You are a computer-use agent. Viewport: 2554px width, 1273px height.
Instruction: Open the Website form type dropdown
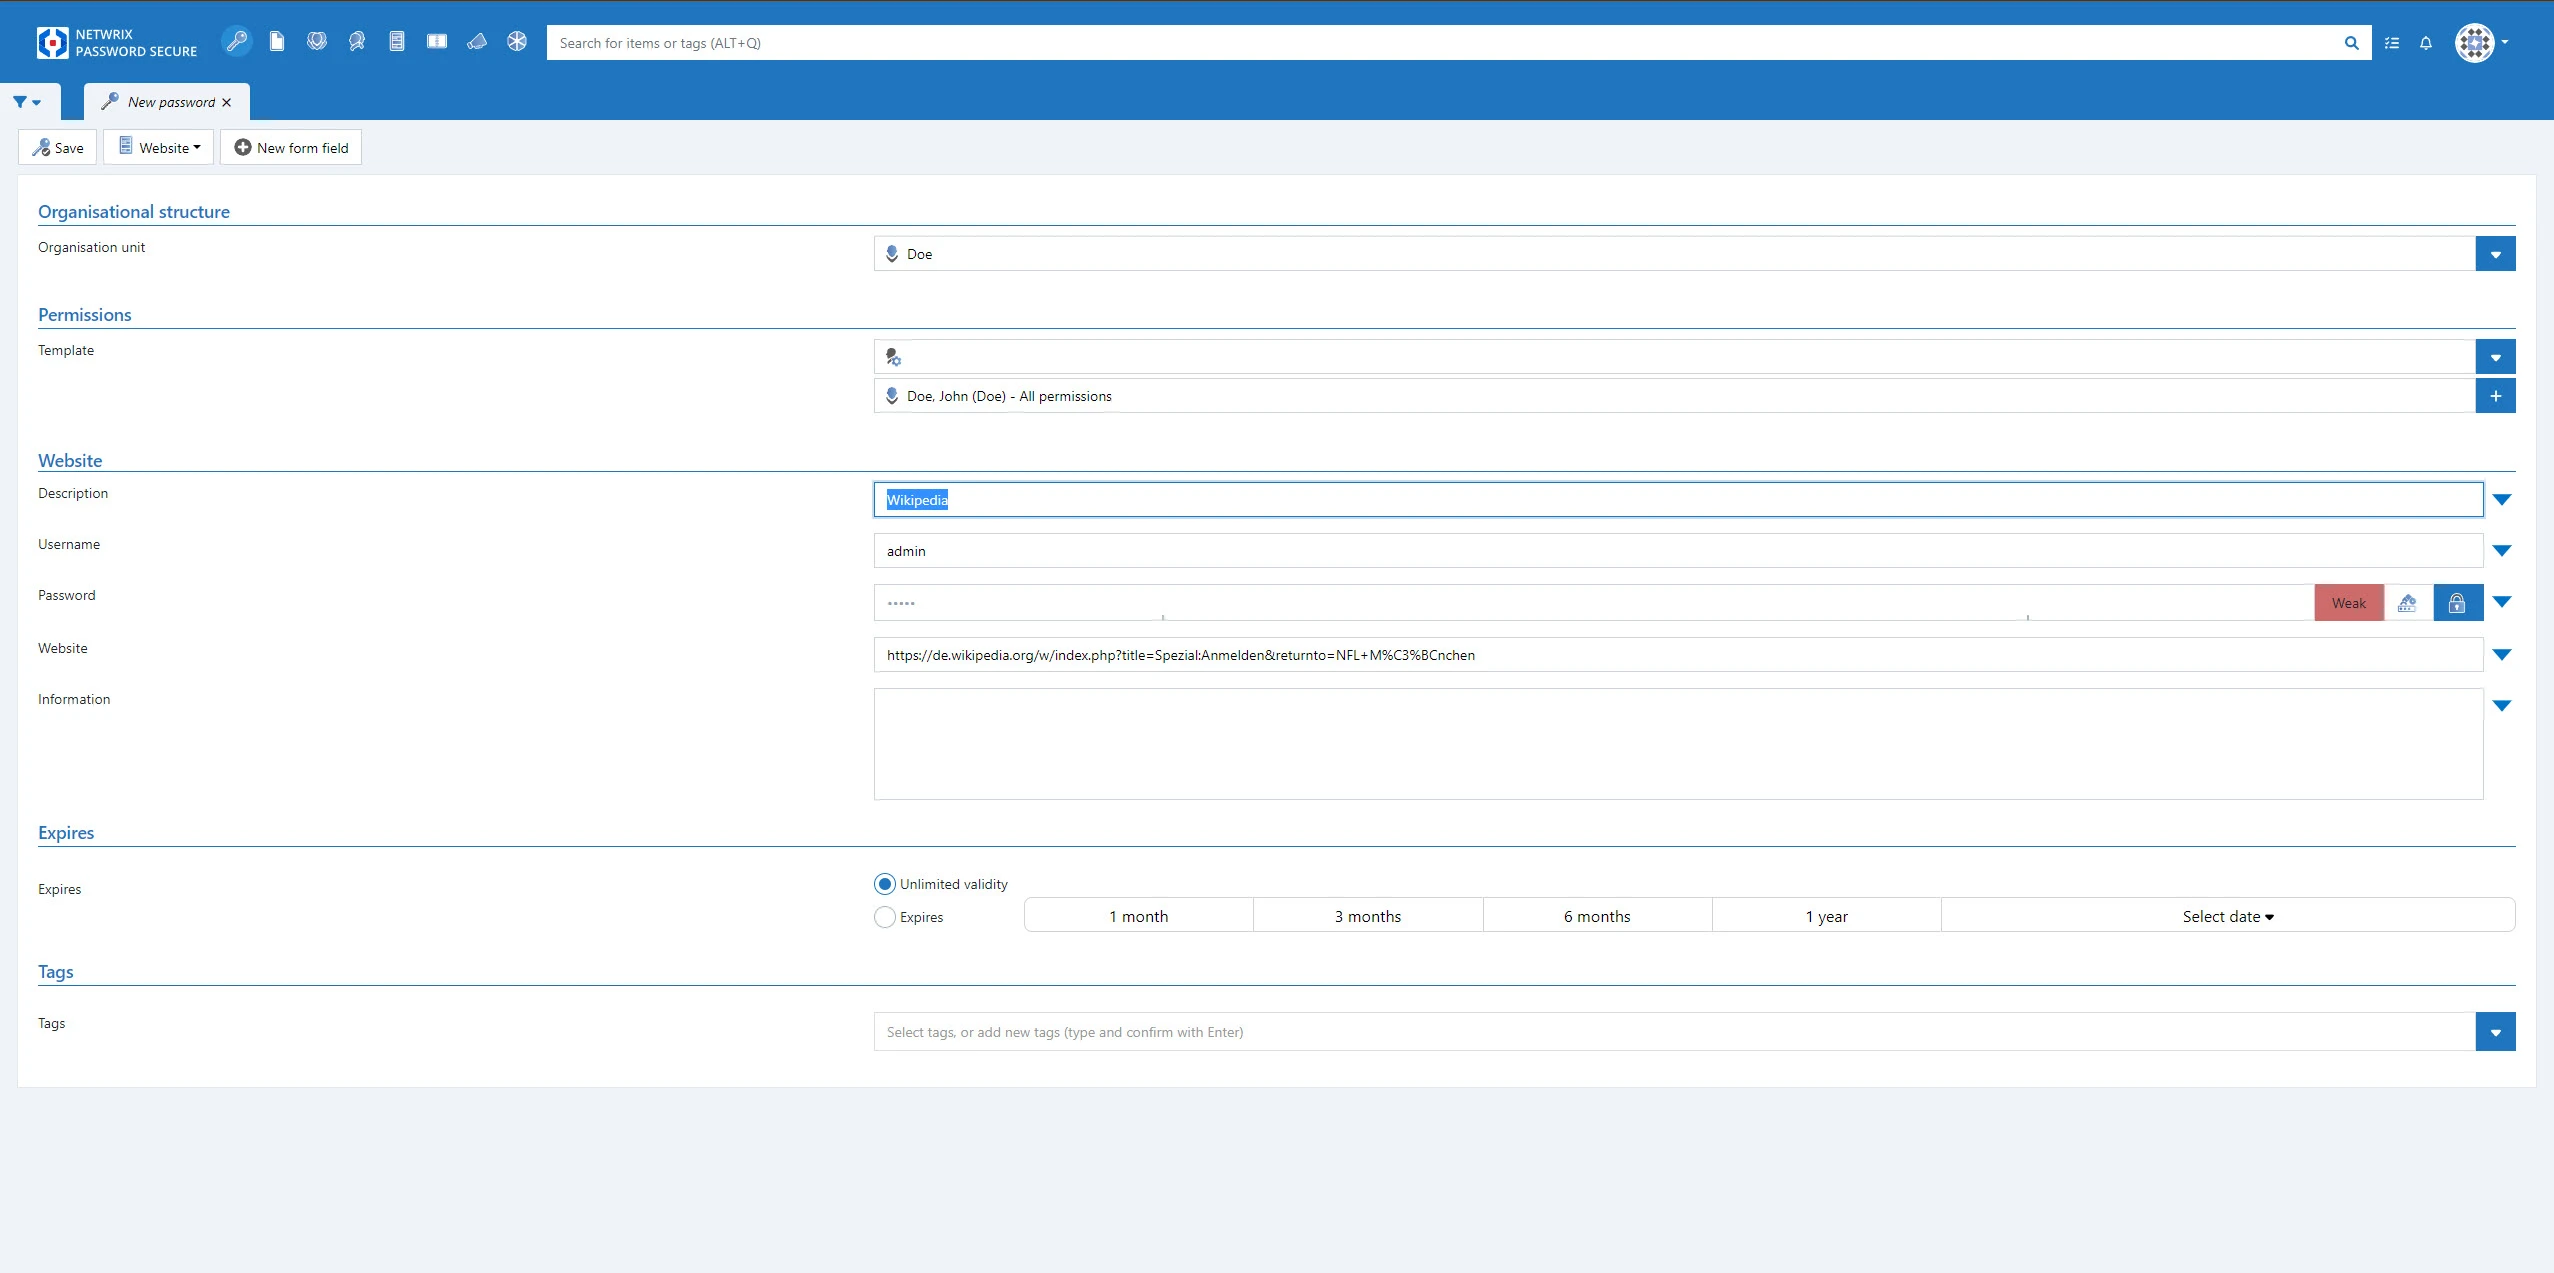(x=159, y=147)
